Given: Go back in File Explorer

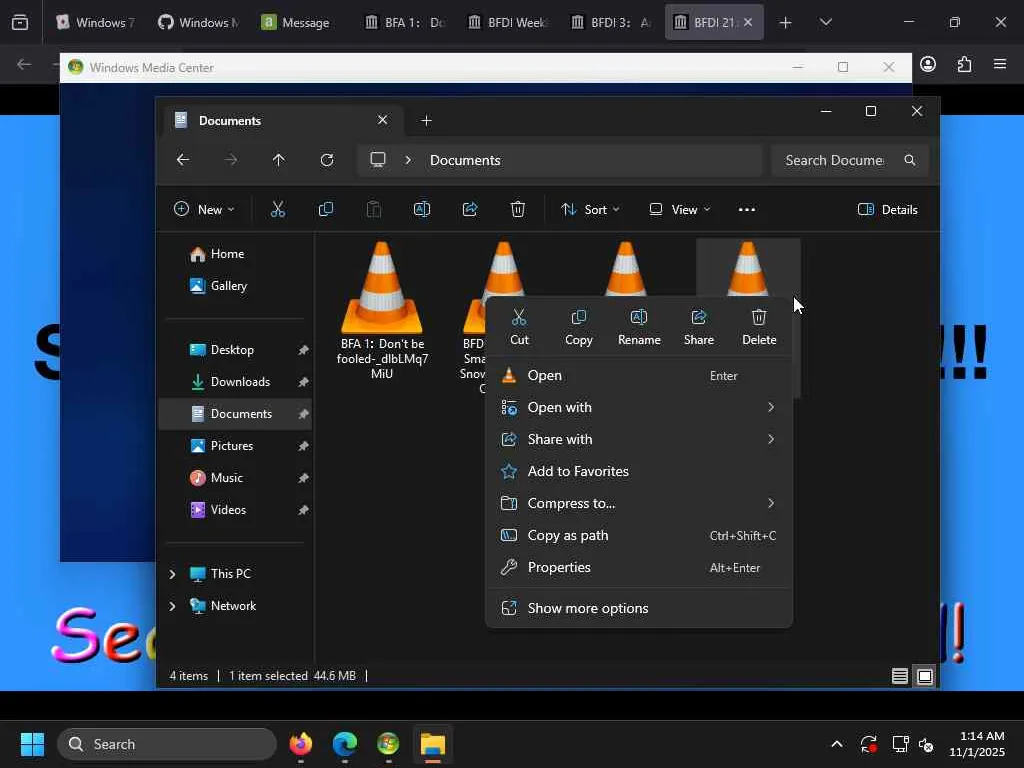Looking at the screenshot, I should point(183,160).
